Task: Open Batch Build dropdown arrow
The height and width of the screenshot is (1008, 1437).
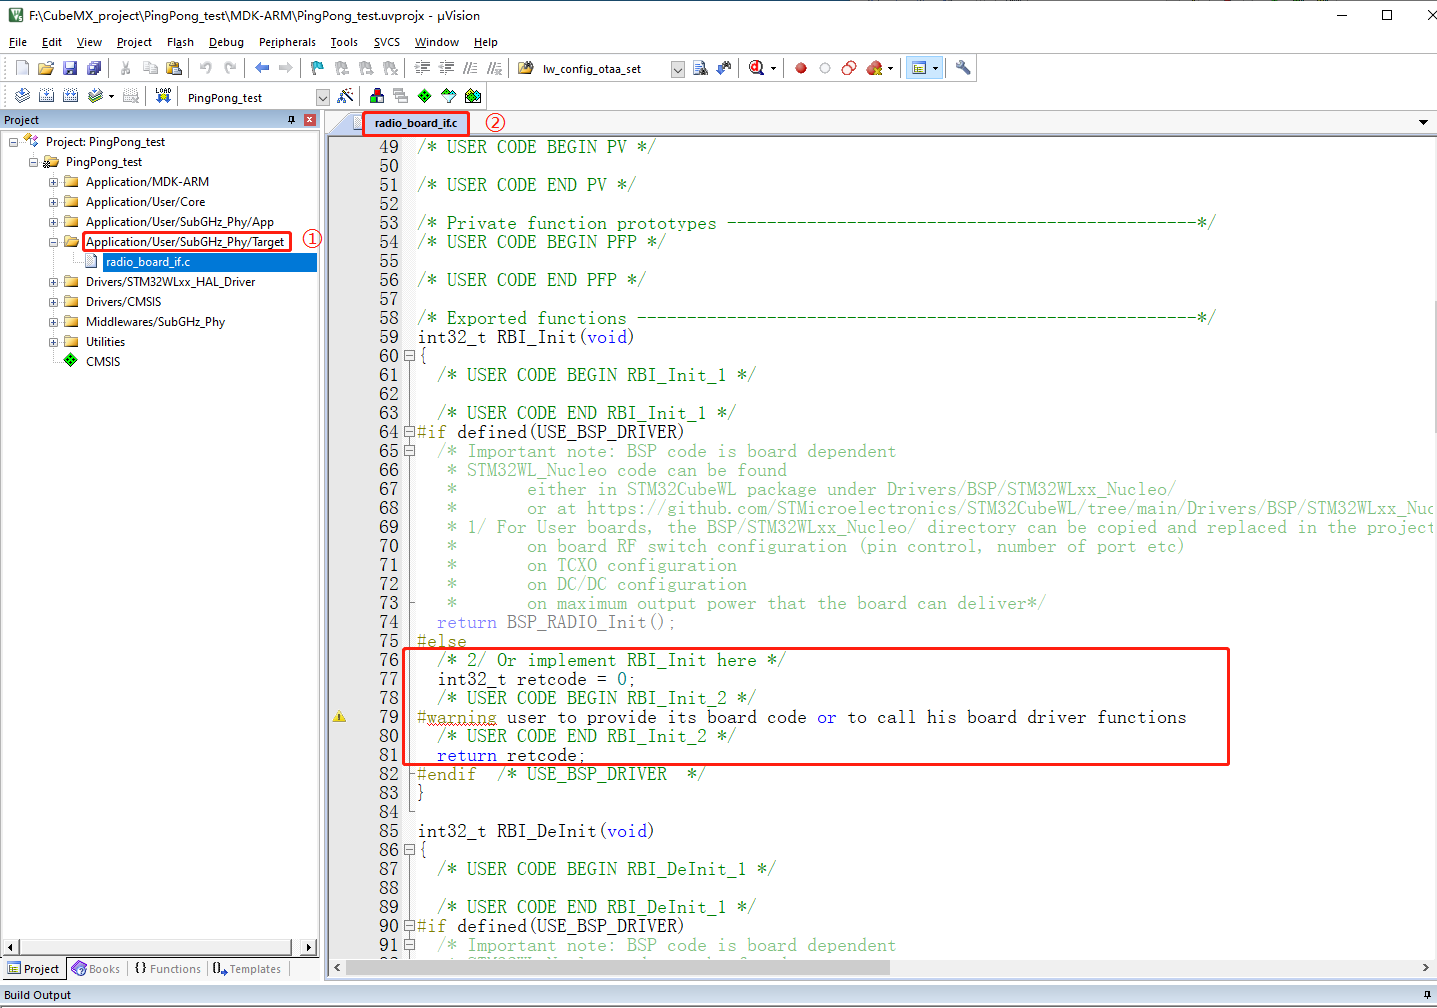Action: tap(111, 97)
